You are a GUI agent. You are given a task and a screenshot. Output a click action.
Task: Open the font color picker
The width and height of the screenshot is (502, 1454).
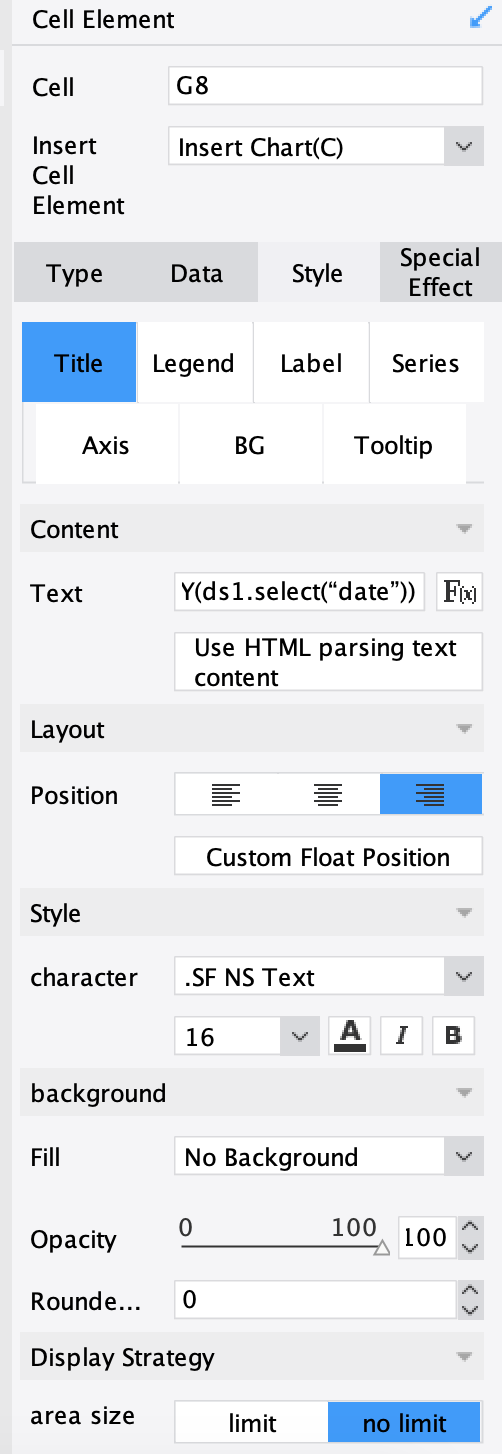tap(350, 1035)
